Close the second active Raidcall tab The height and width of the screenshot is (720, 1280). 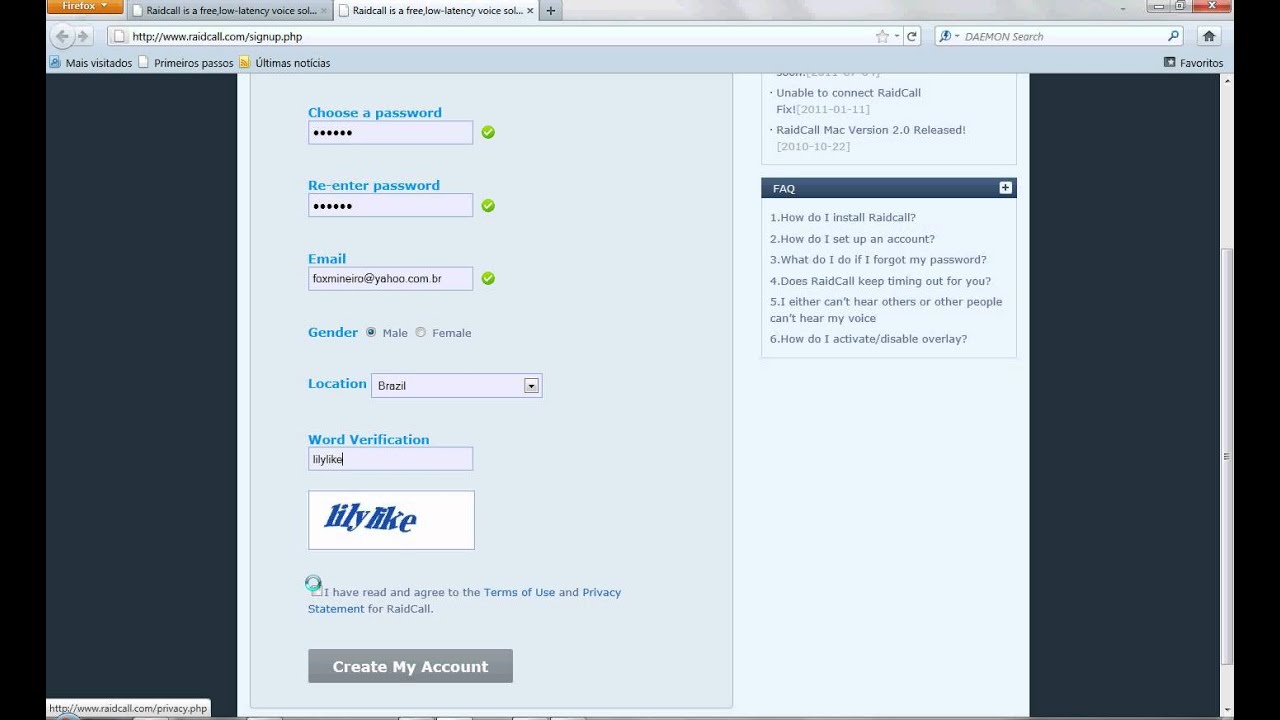530,10
